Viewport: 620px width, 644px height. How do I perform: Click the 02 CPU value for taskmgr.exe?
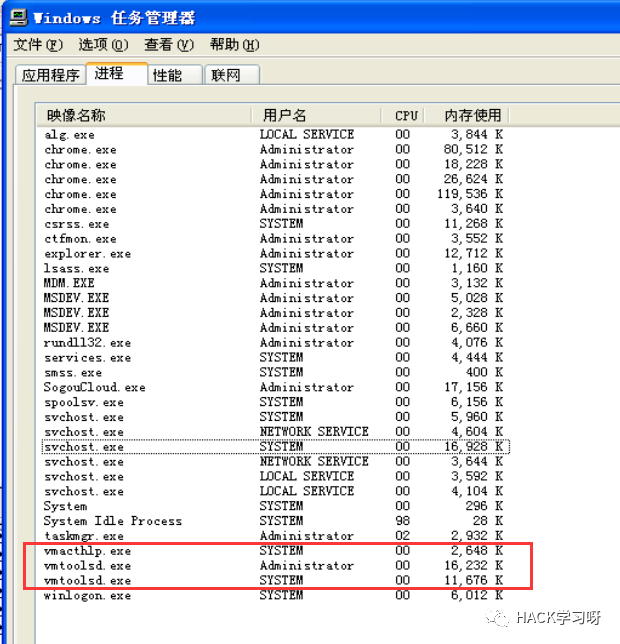click(402, 535)
